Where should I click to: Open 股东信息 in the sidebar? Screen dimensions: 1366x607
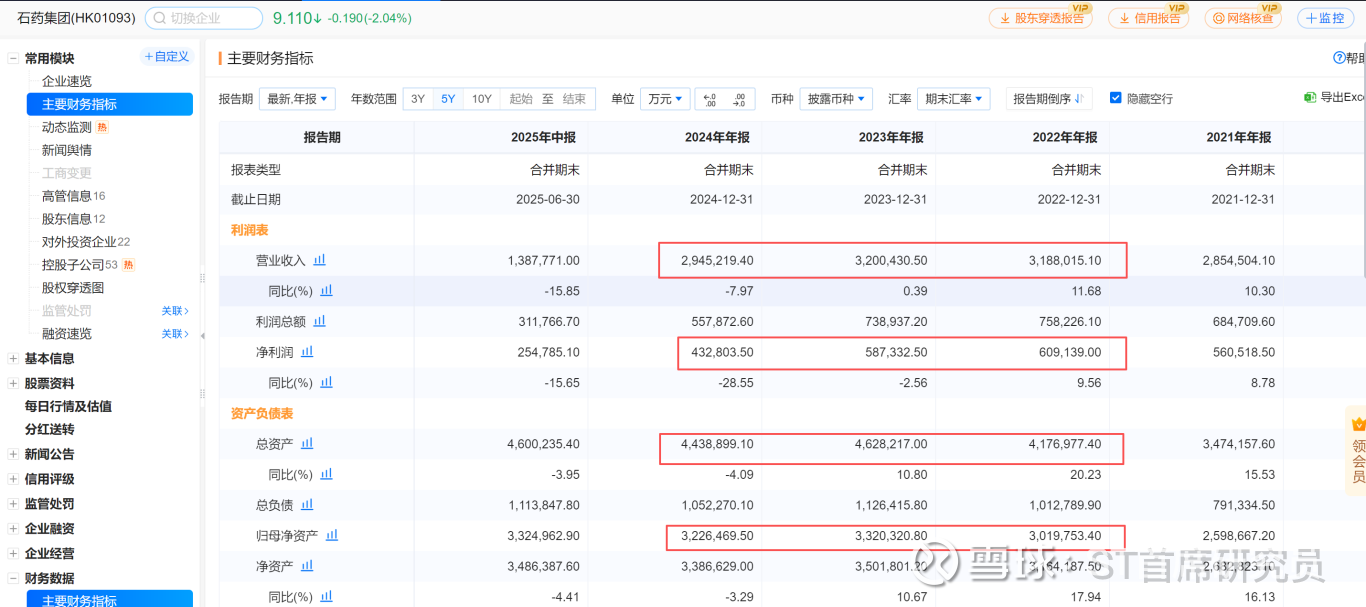66,219
